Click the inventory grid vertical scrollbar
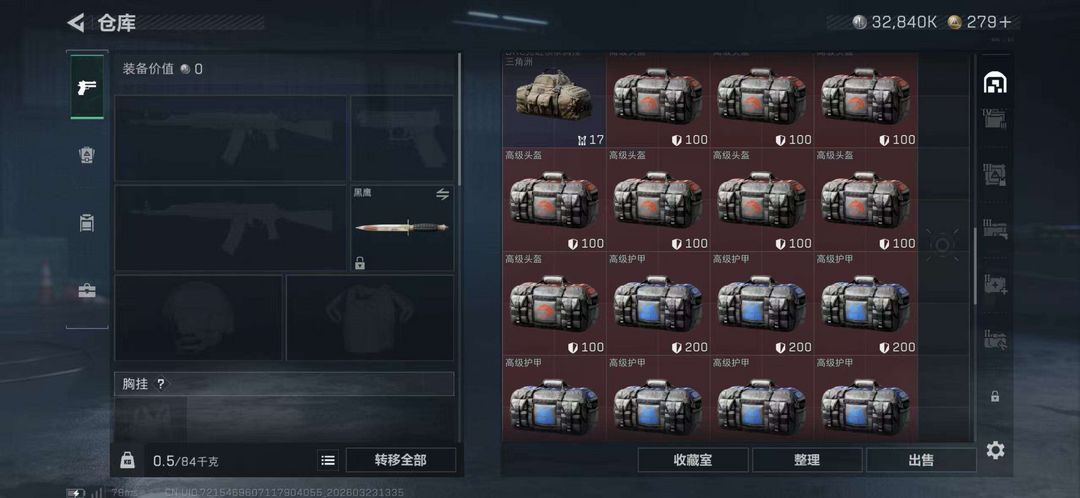 (x=974, y=265)
